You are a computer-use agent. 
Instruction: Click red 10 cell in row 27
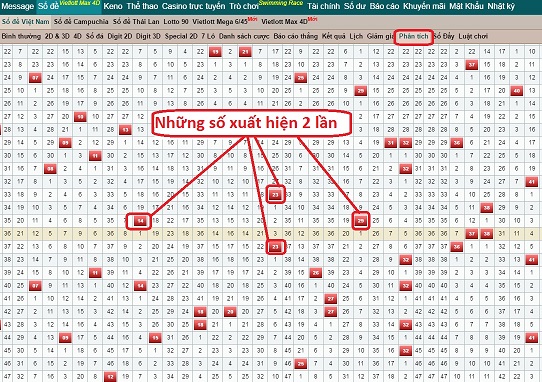pyautogui.click(x=80, y=117)
